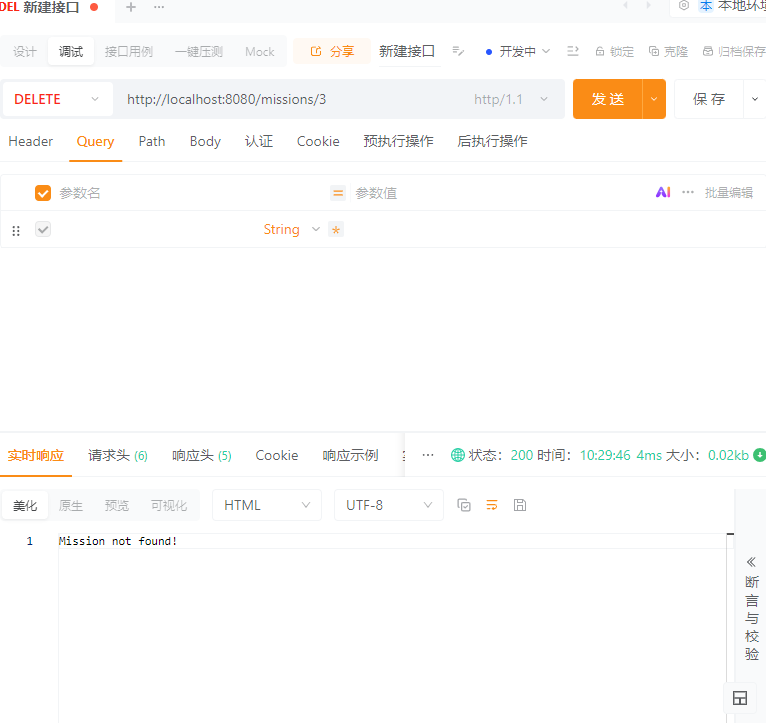Image resolution: width=766 pixels, height=723 pixels.
Task: Open the UTF-8 encoding dropdown
Action: tap(389, 505)
